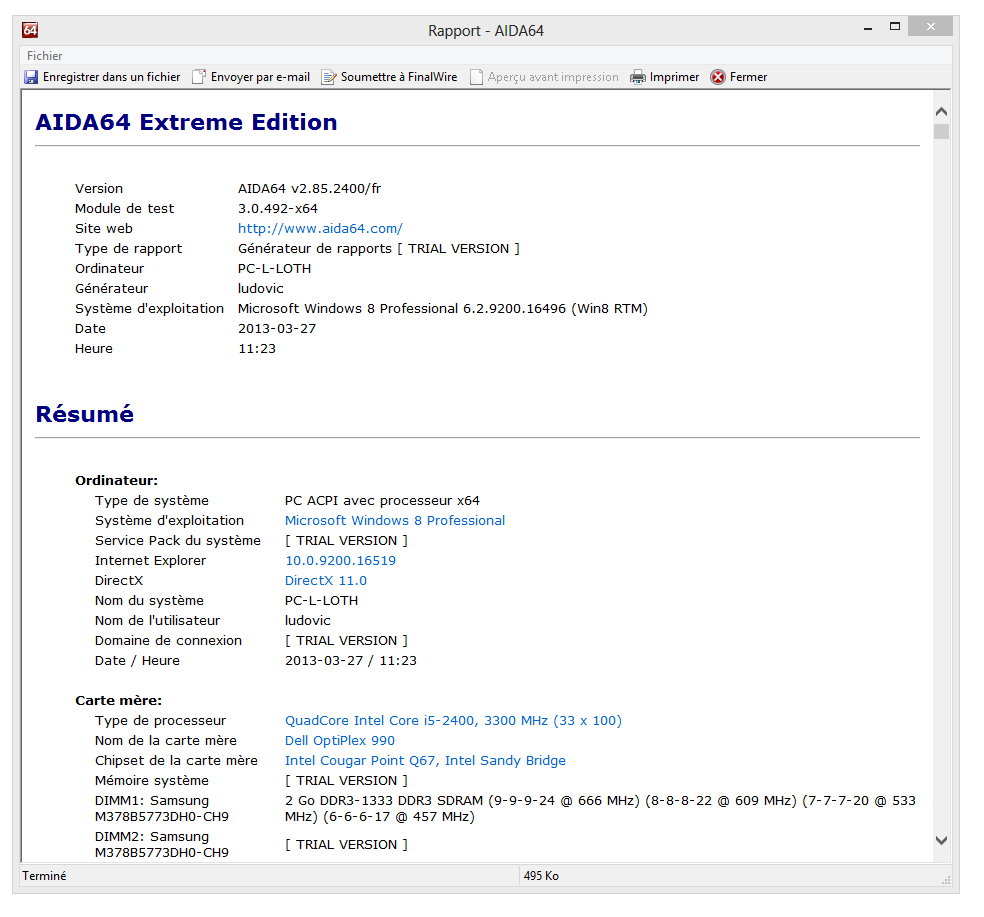Click the Ordinateur: section header

(117, 481)
